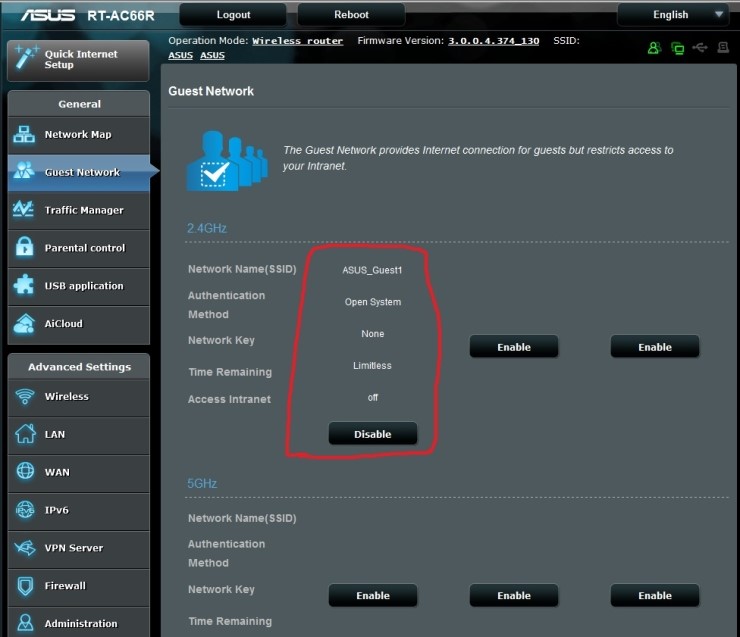Screen dimensions: 740x637
Task: Enable the rightmost 2.4GHz guest network
Action: (655, 347)
